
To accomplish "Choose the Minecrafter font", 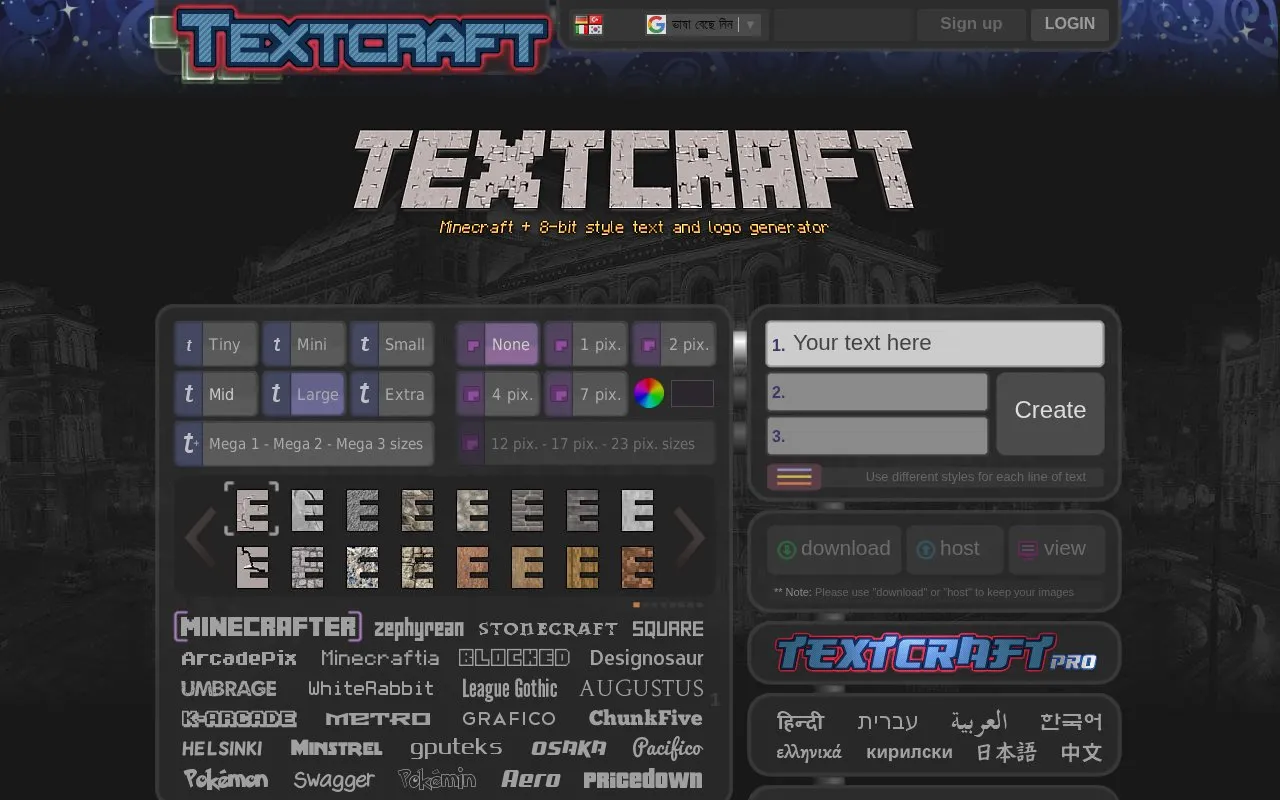I will point(268,627).
